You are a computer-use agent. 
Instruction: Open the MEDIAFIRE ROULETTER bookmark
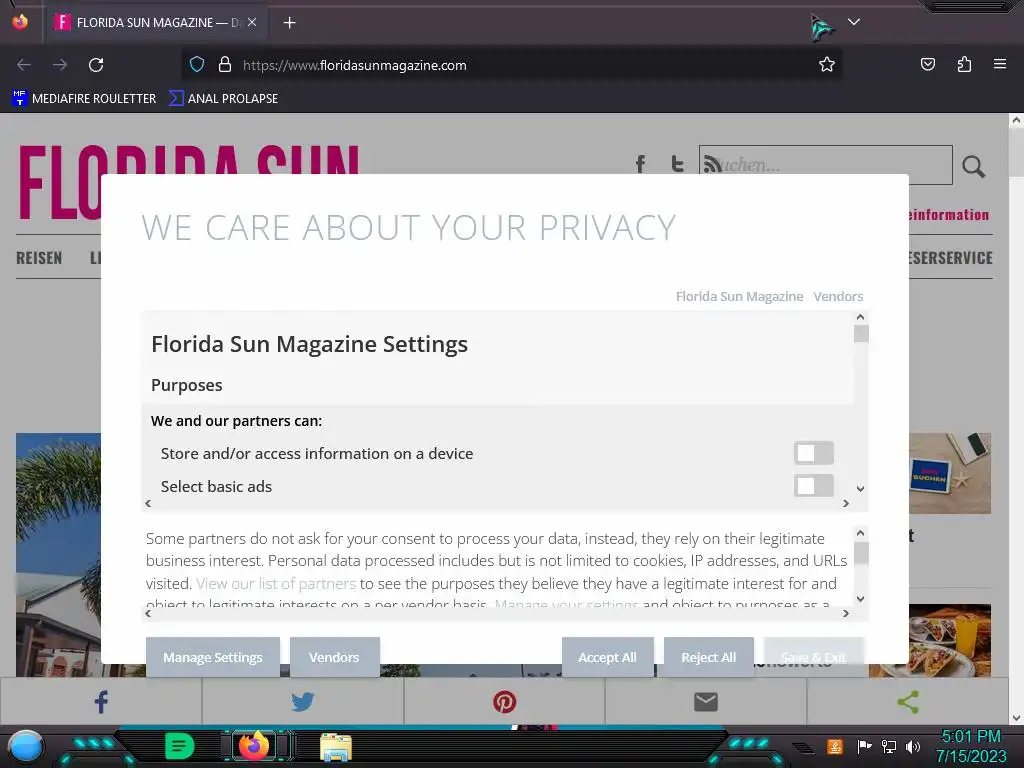coord(84,99)
